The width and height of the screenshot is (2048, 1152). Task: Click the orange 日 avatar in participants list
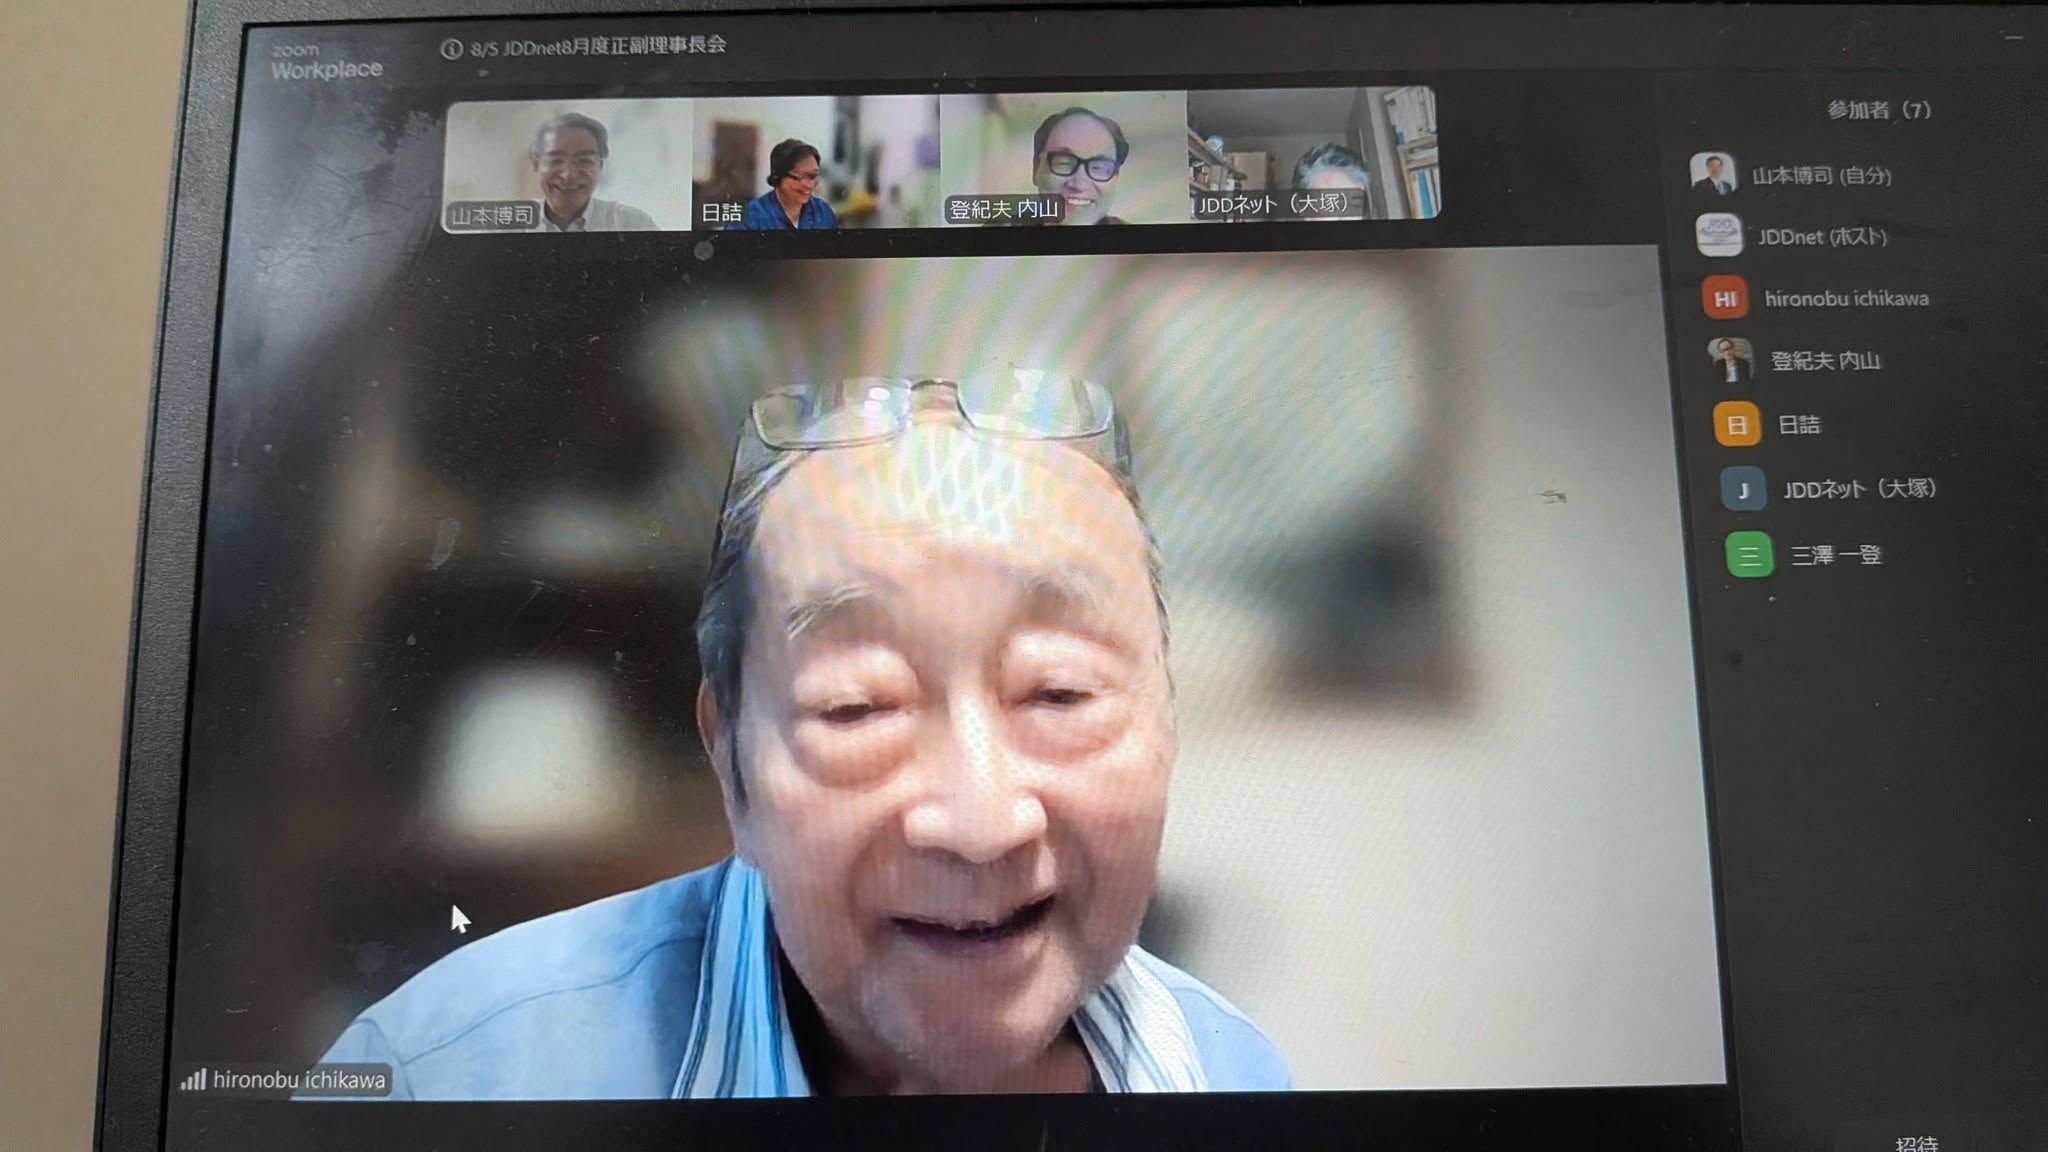(x=1737, y=424)
